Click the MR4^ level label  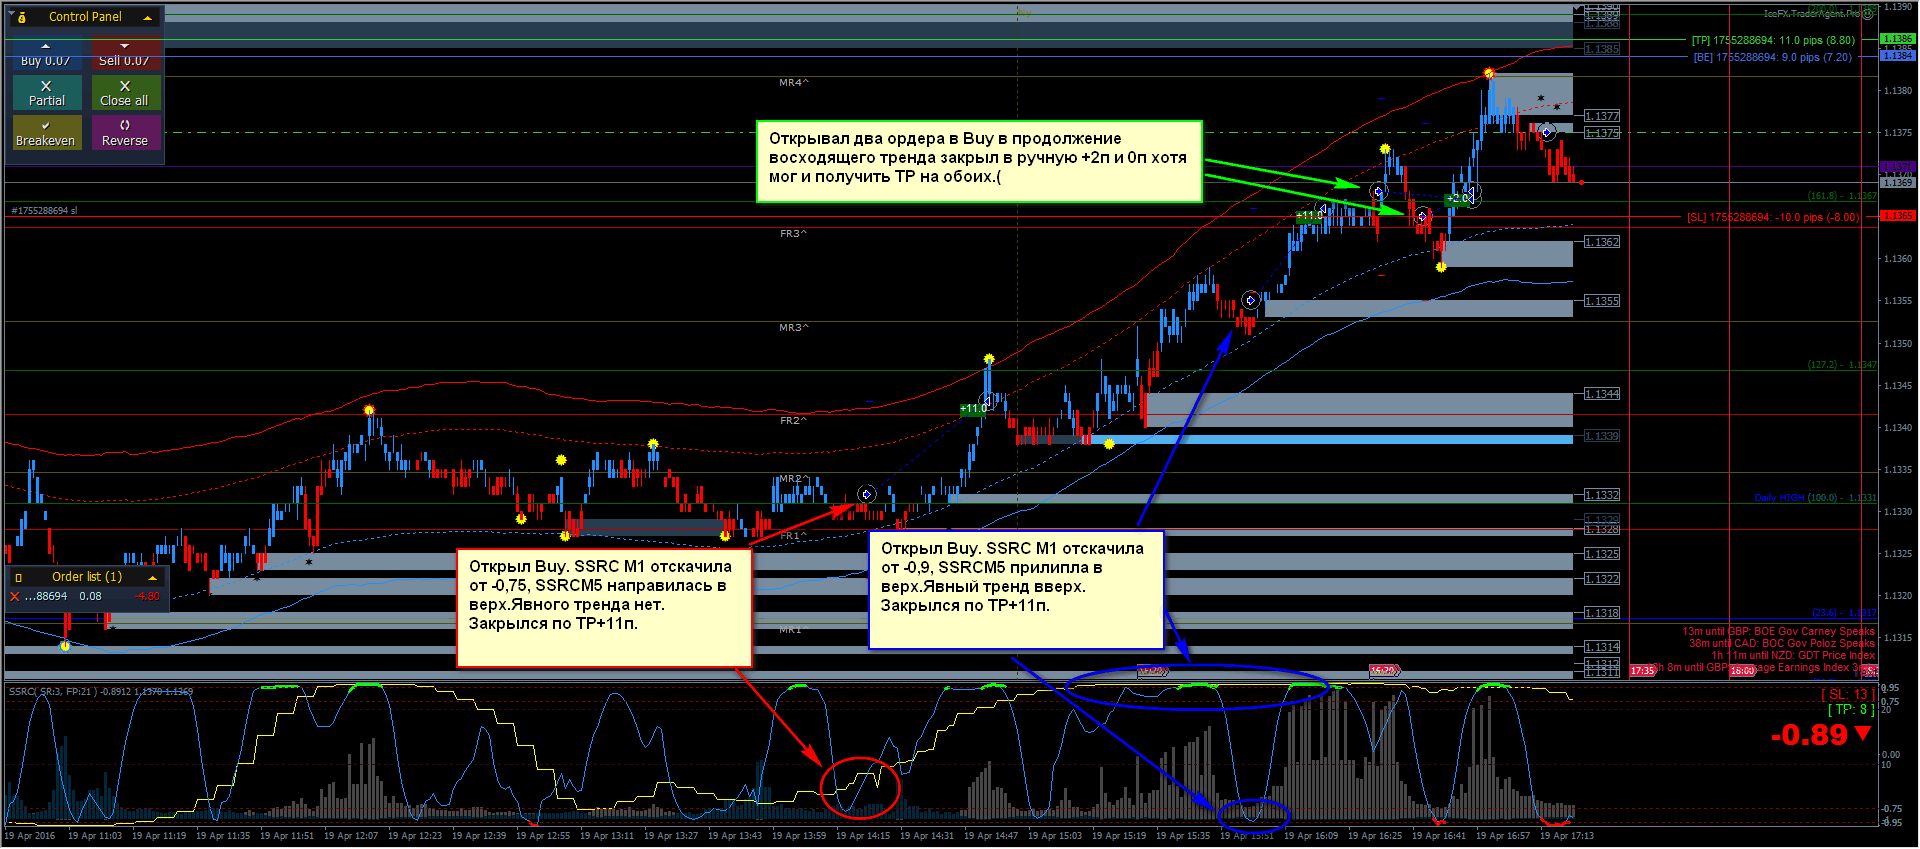pos(794,83)
